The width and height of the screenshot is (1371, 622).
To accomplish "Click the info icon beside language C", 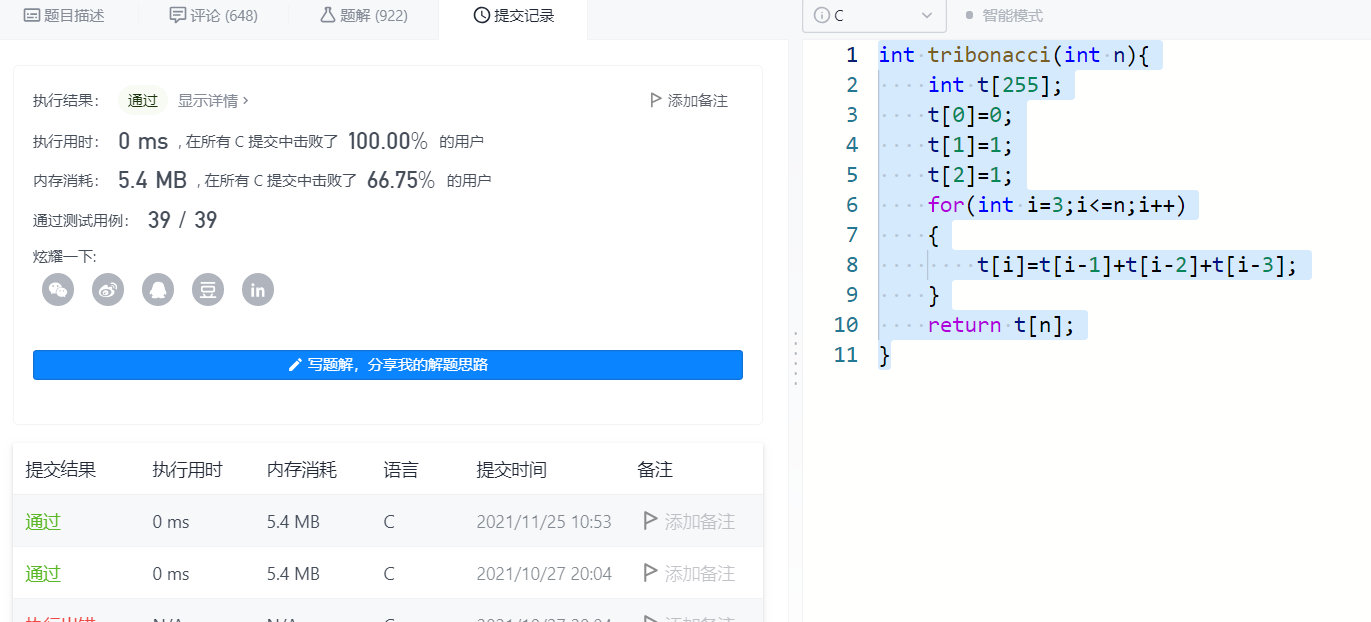I will 822,15.
